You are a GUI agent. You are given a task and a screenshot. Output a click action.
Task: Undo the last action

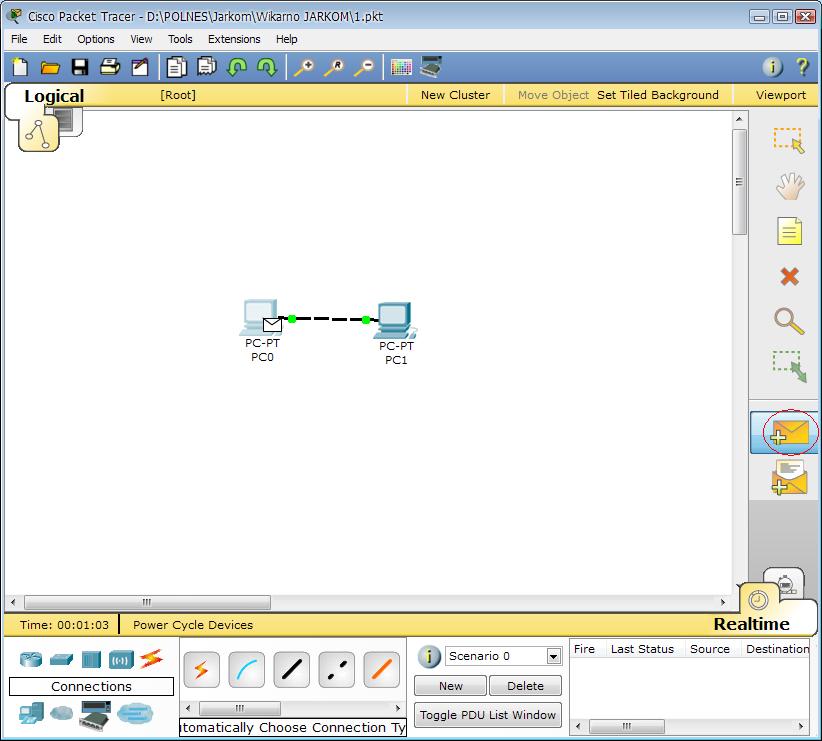[237, 67]
